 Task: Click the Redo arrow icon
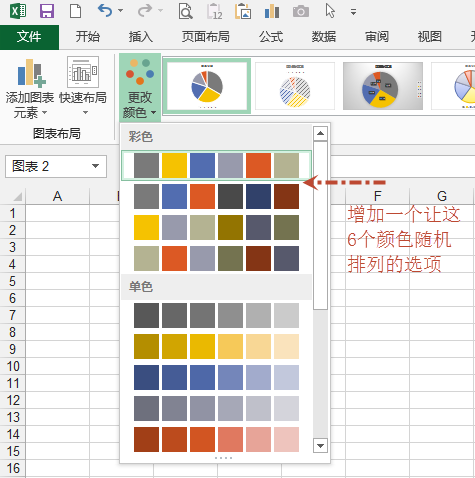pos(145,11)
